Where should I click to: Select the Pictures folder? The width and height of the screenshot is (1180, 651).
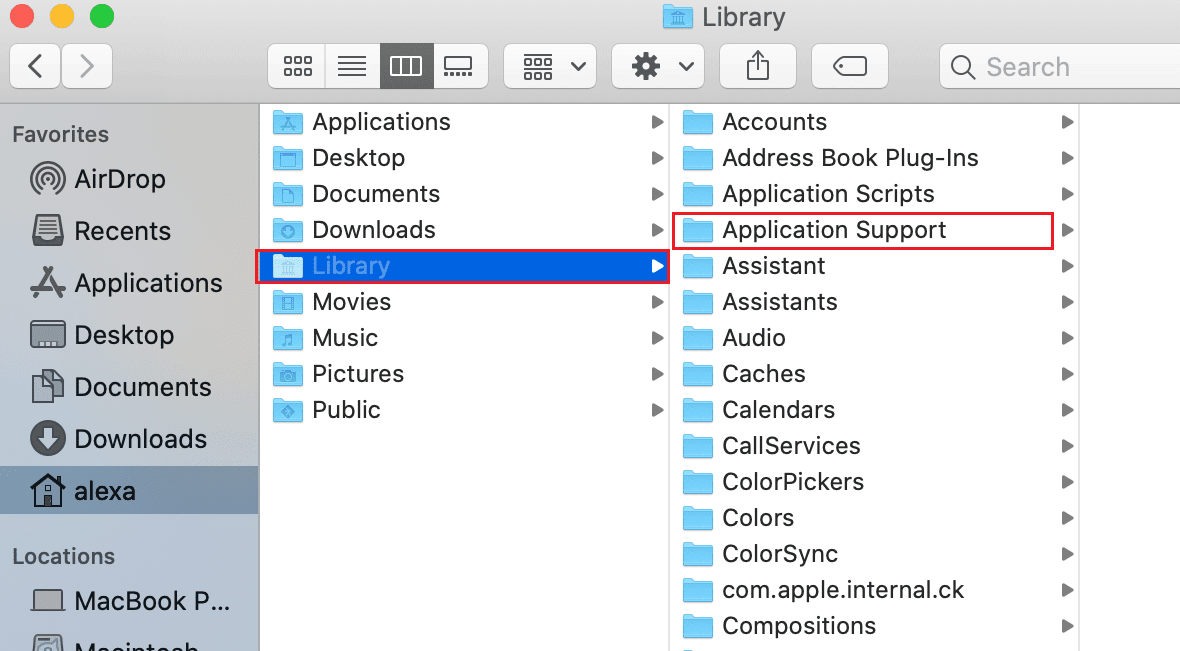pyautogui.click(x=464, y=374)
